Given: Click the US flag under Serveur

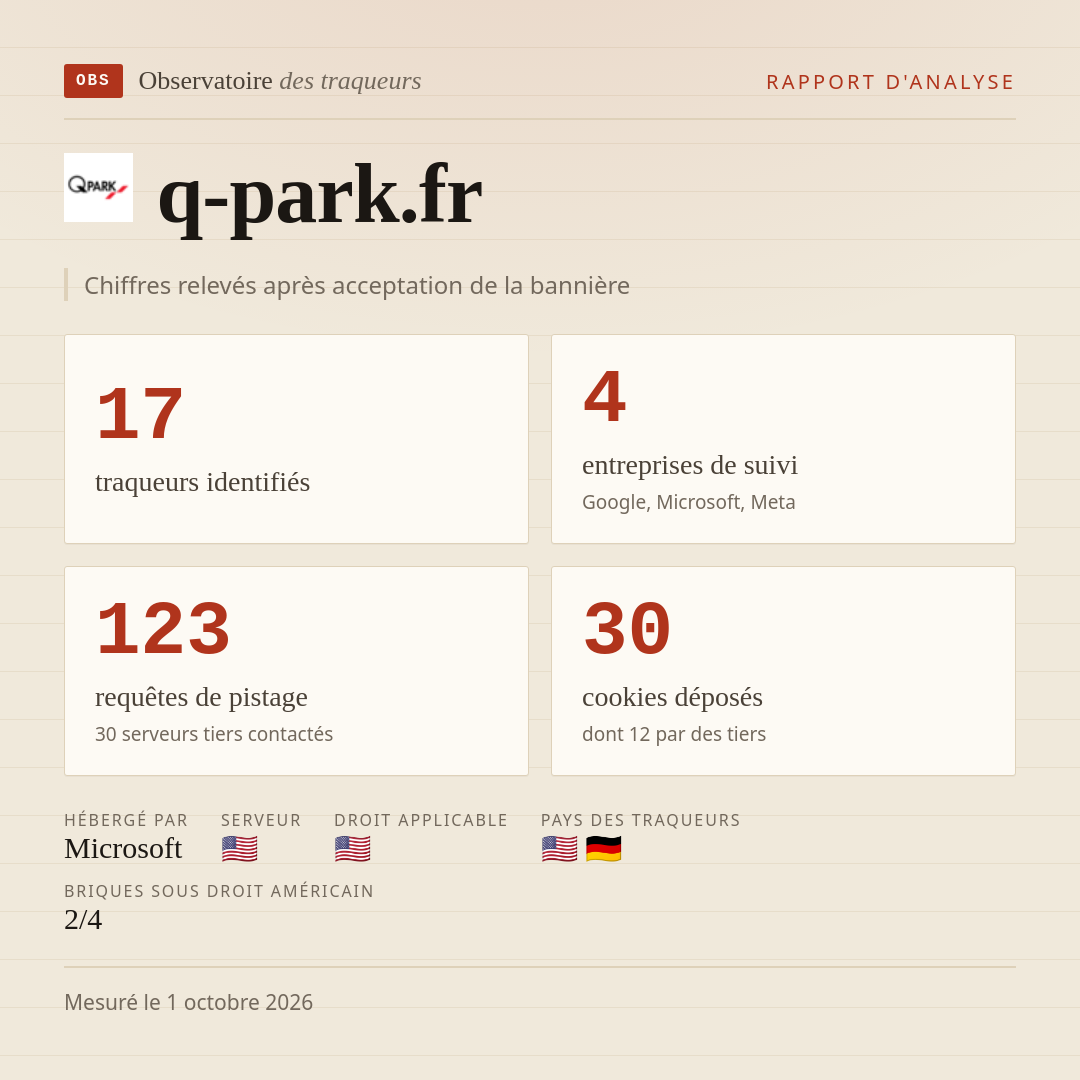Looking at the screenshot, I should click(240, 849).
